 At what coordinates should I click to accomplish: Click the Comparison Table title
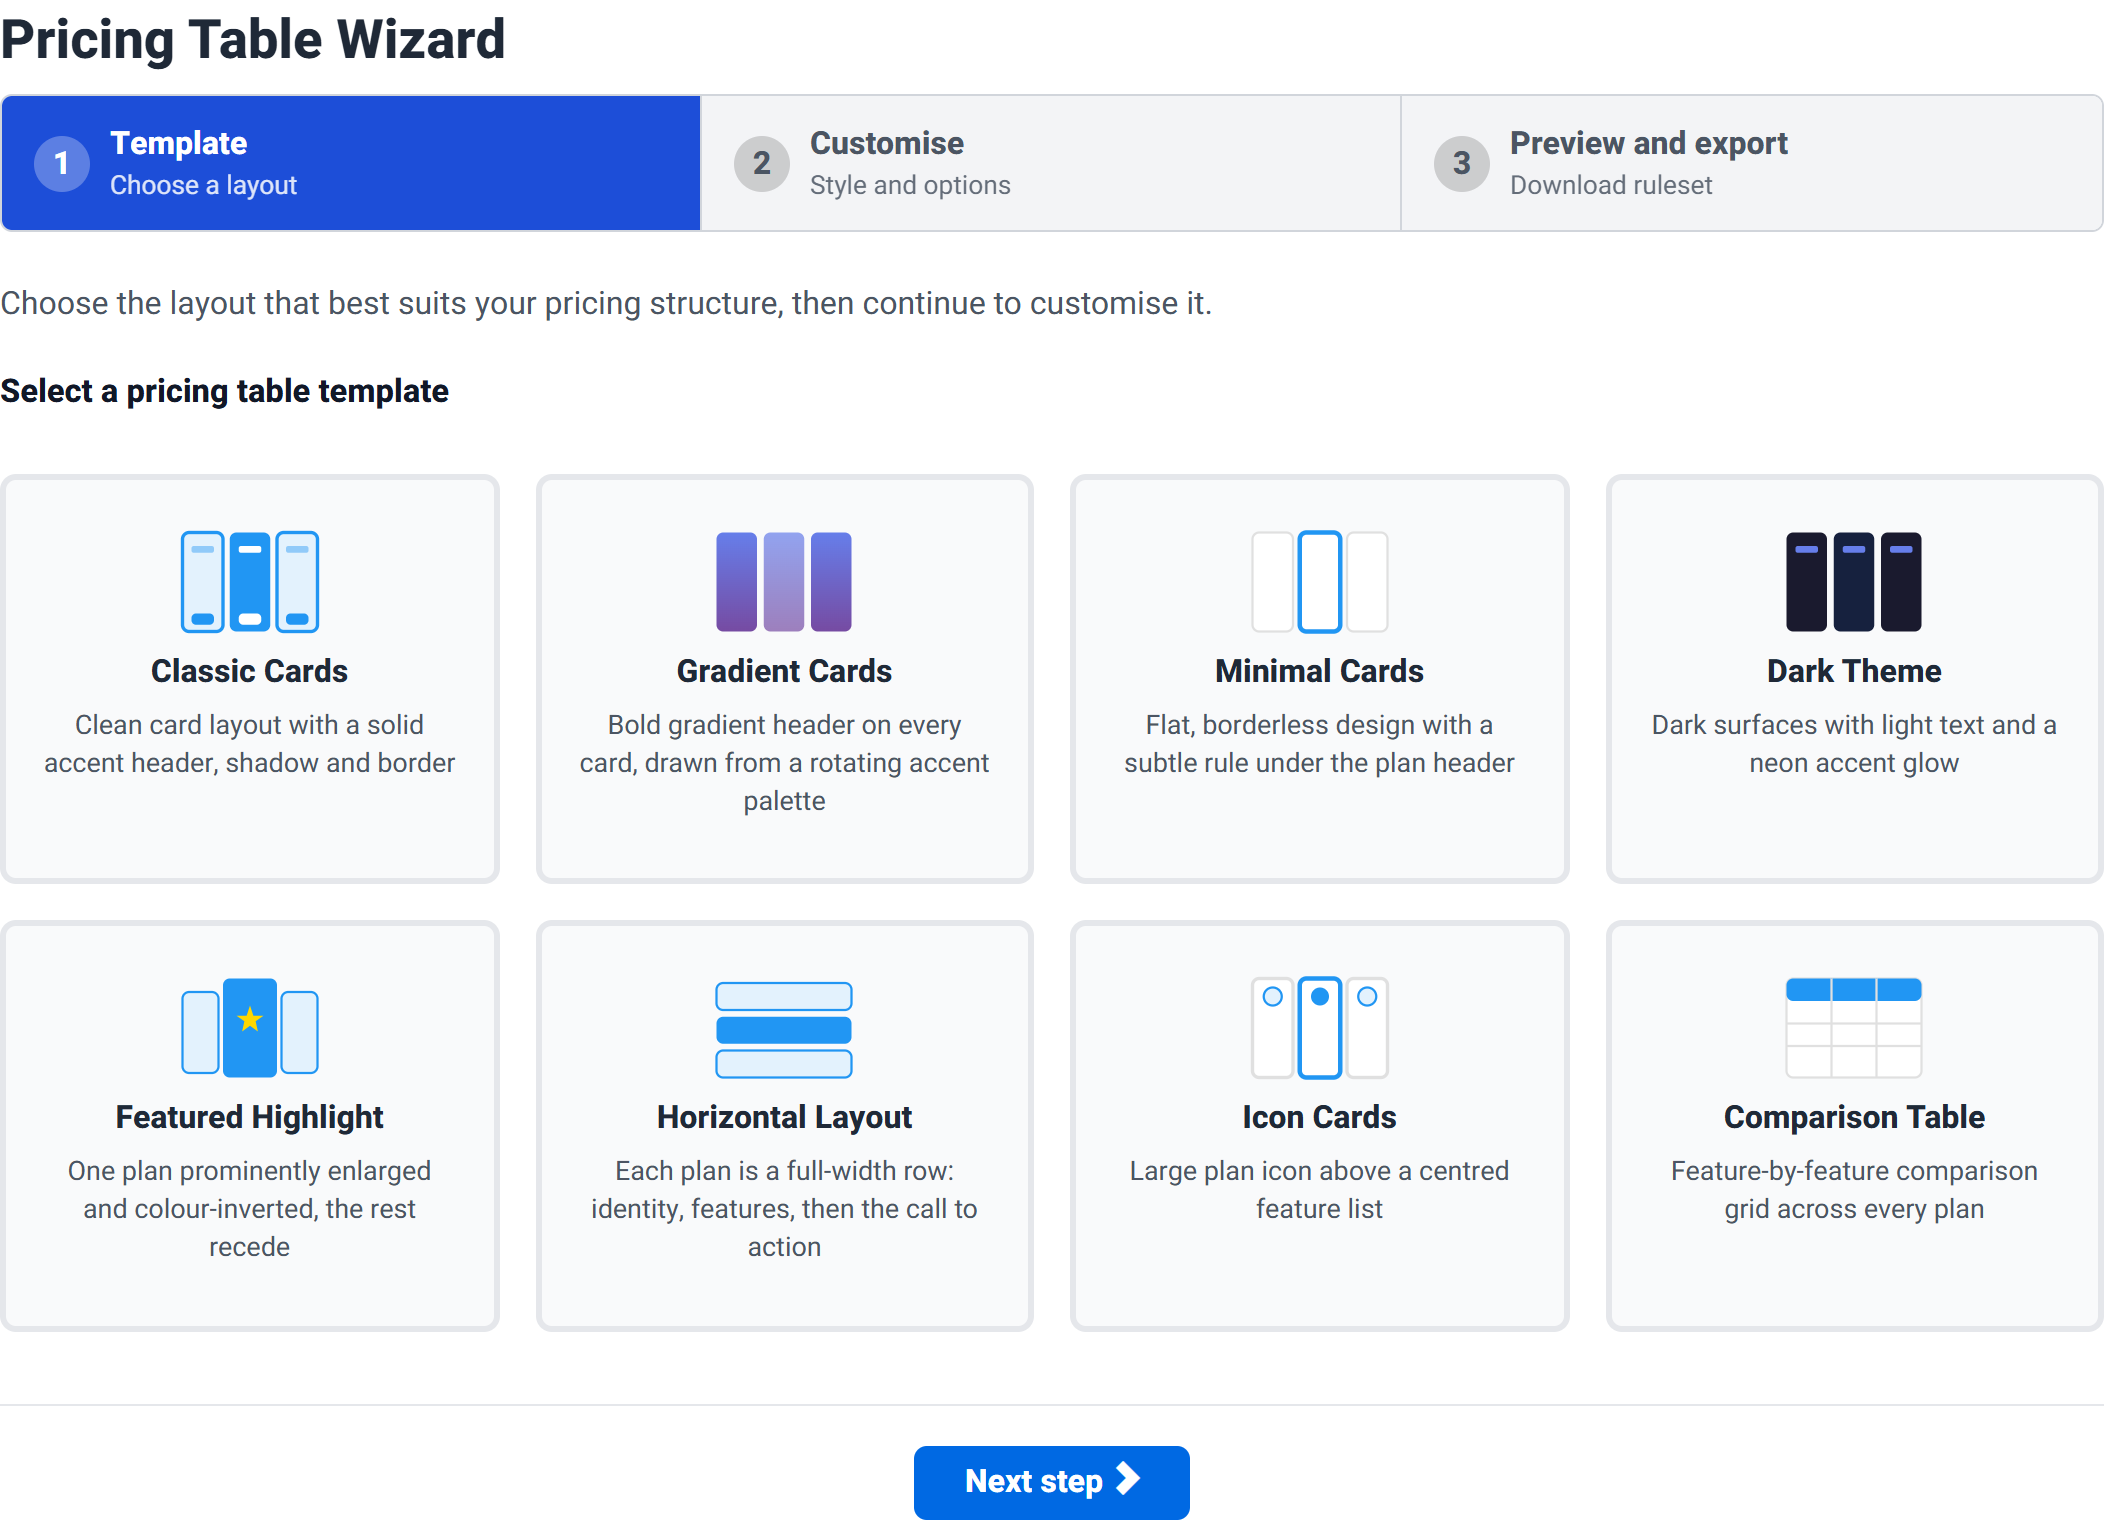[1854, 1117]
